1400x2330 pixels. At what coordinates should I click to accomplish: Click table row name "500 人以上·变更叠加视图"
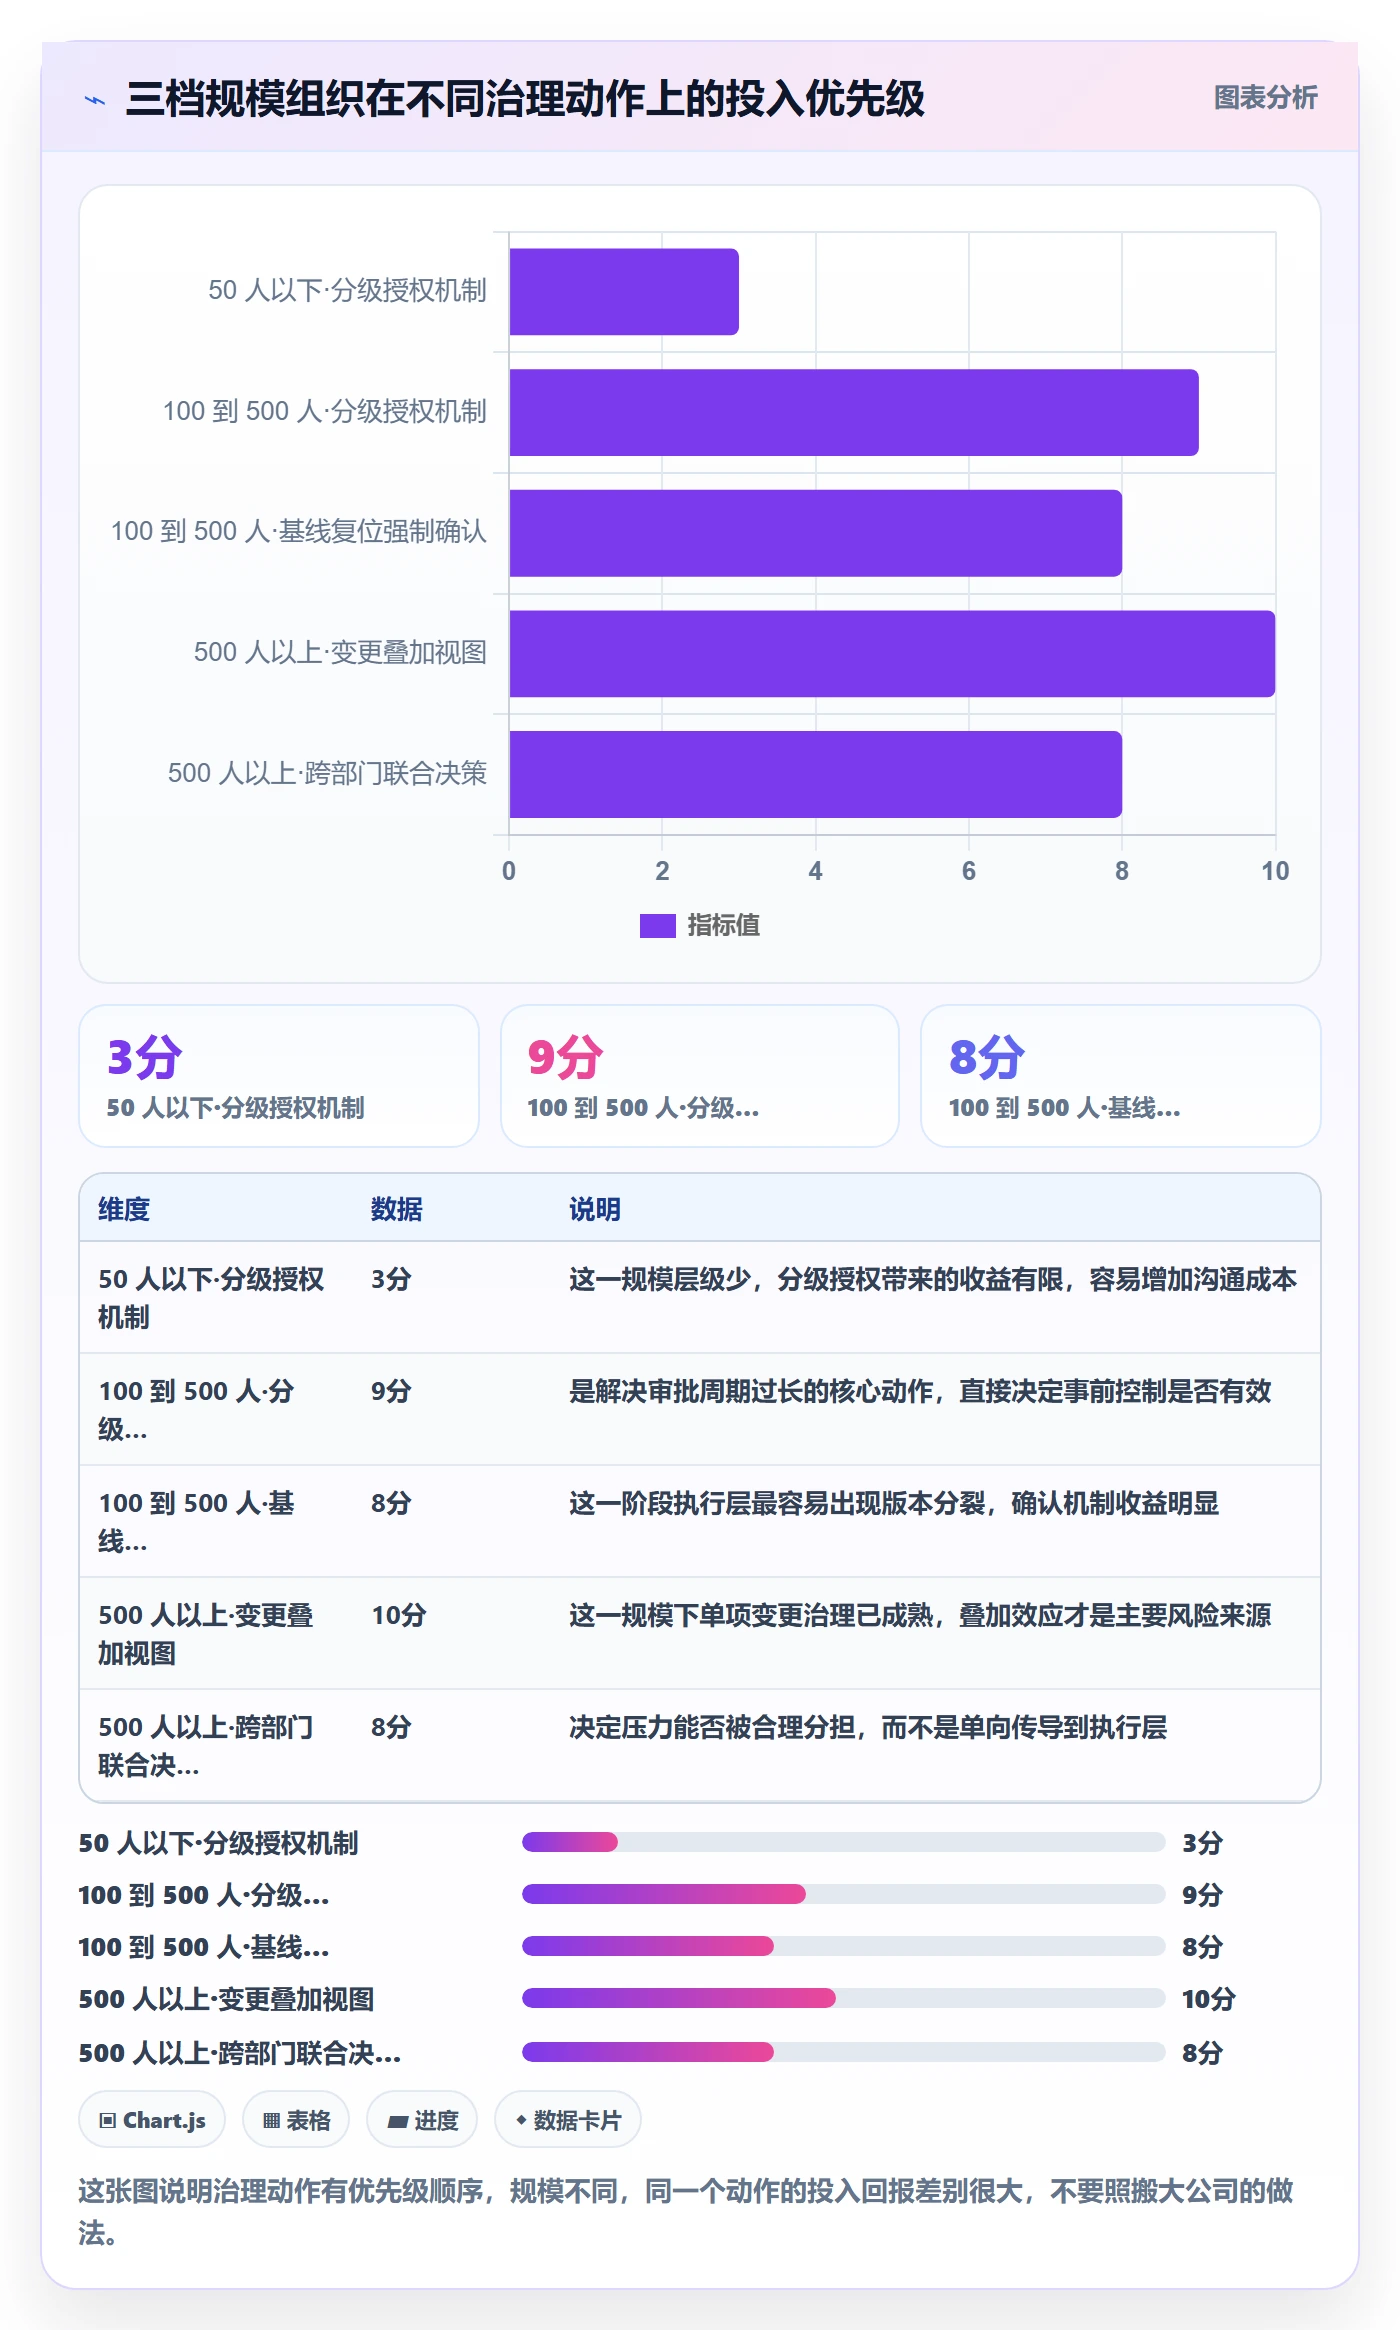coord(206,1634)
